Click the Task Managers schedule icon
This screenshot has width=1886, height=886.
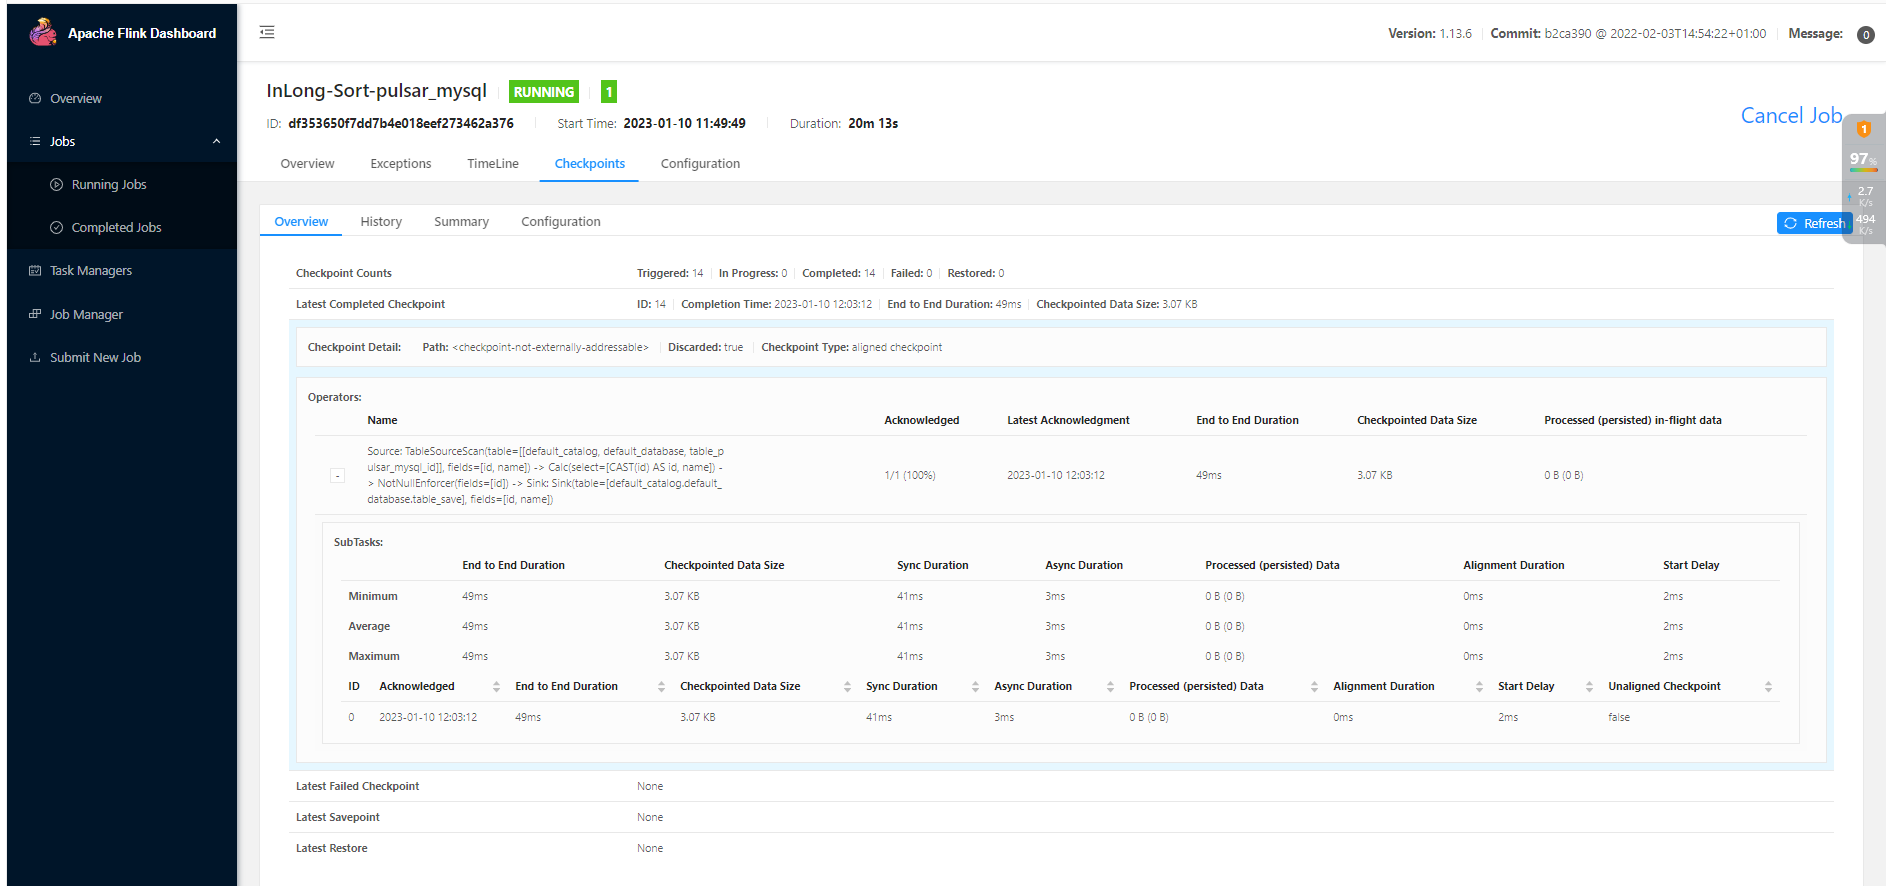pos(35,270)
